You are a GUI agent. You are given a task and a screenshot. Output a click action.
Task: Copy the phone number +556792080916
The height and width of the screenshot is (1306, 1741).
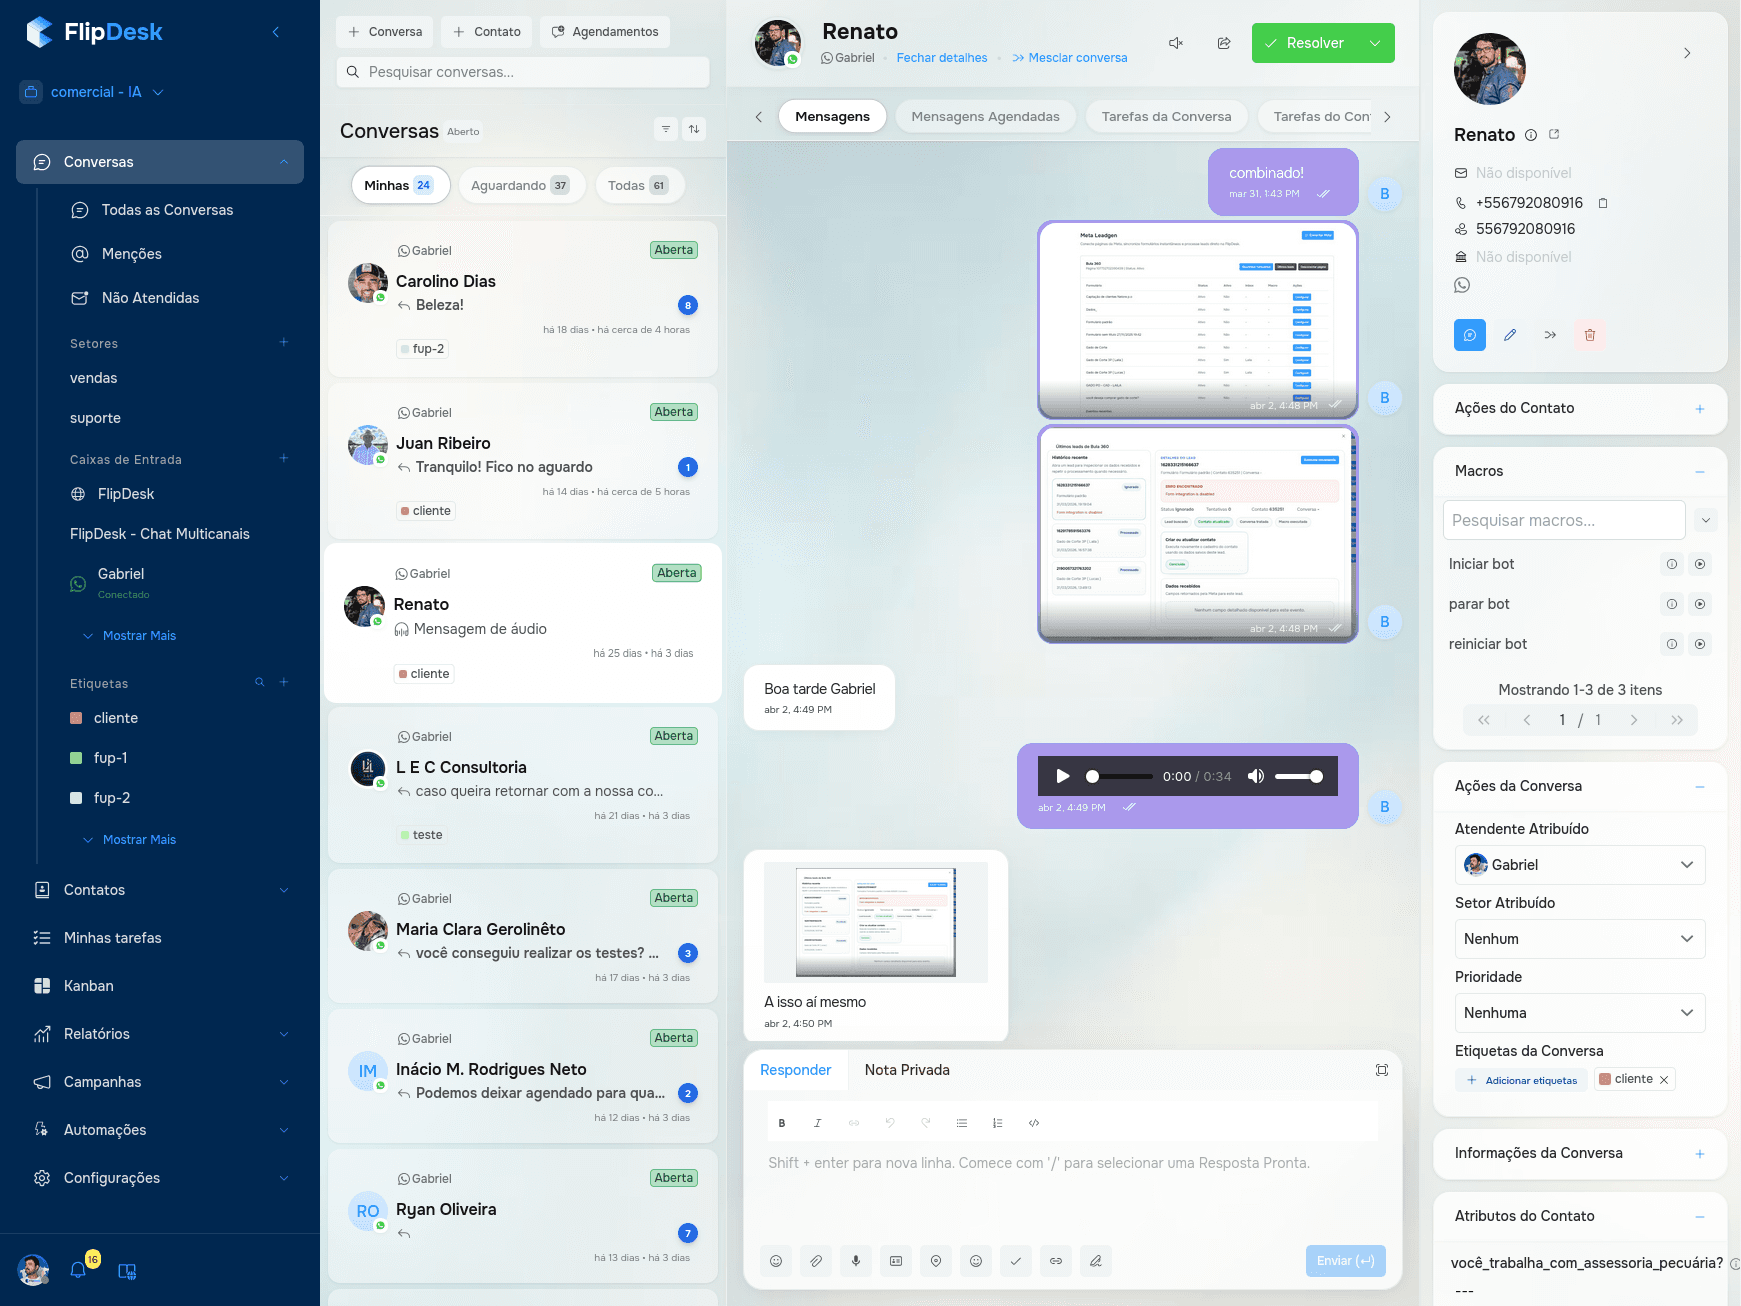pyautogui.click(x=1603, y=203)
